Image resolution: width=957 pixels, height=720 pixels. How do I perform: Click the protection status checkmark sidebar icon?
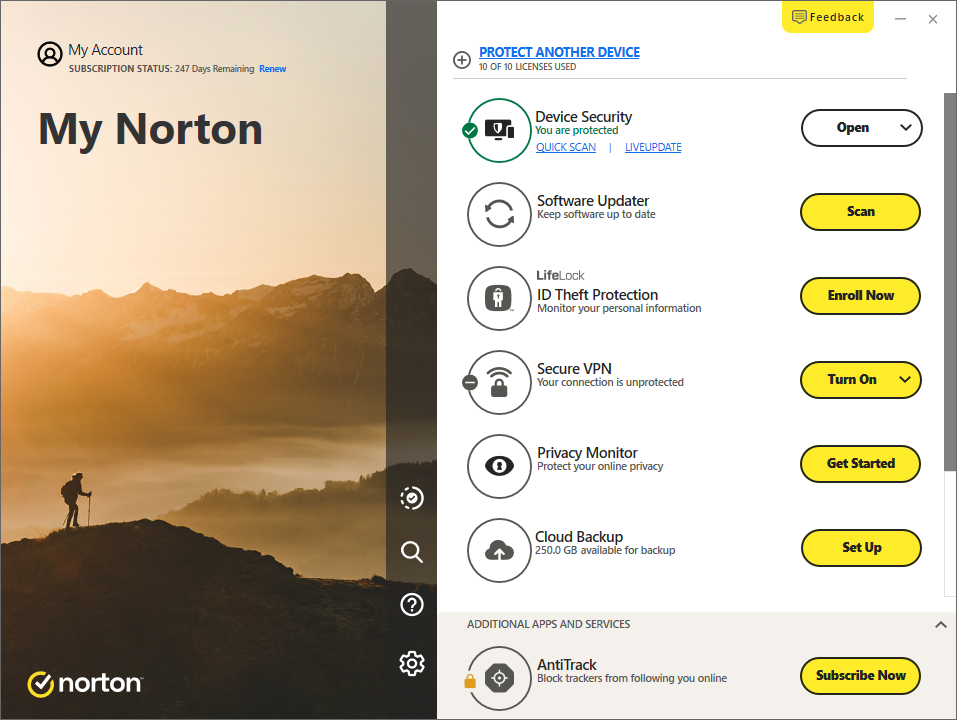[x=411, y=497]
